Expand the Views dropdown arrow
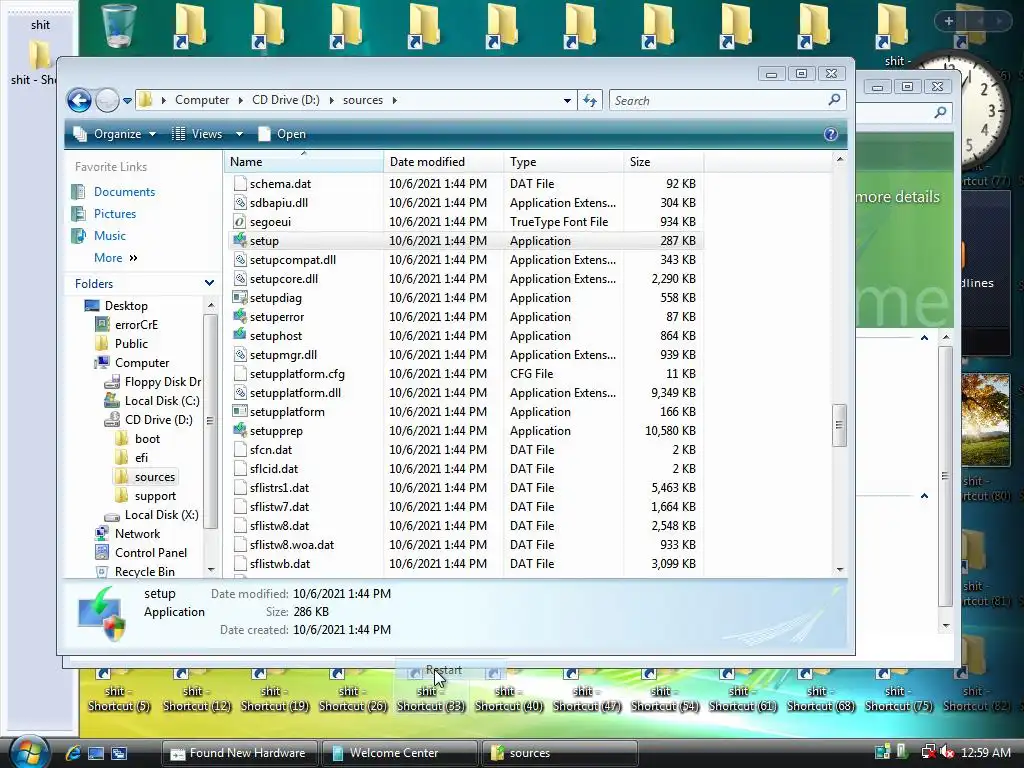 [x=239, y=134]
